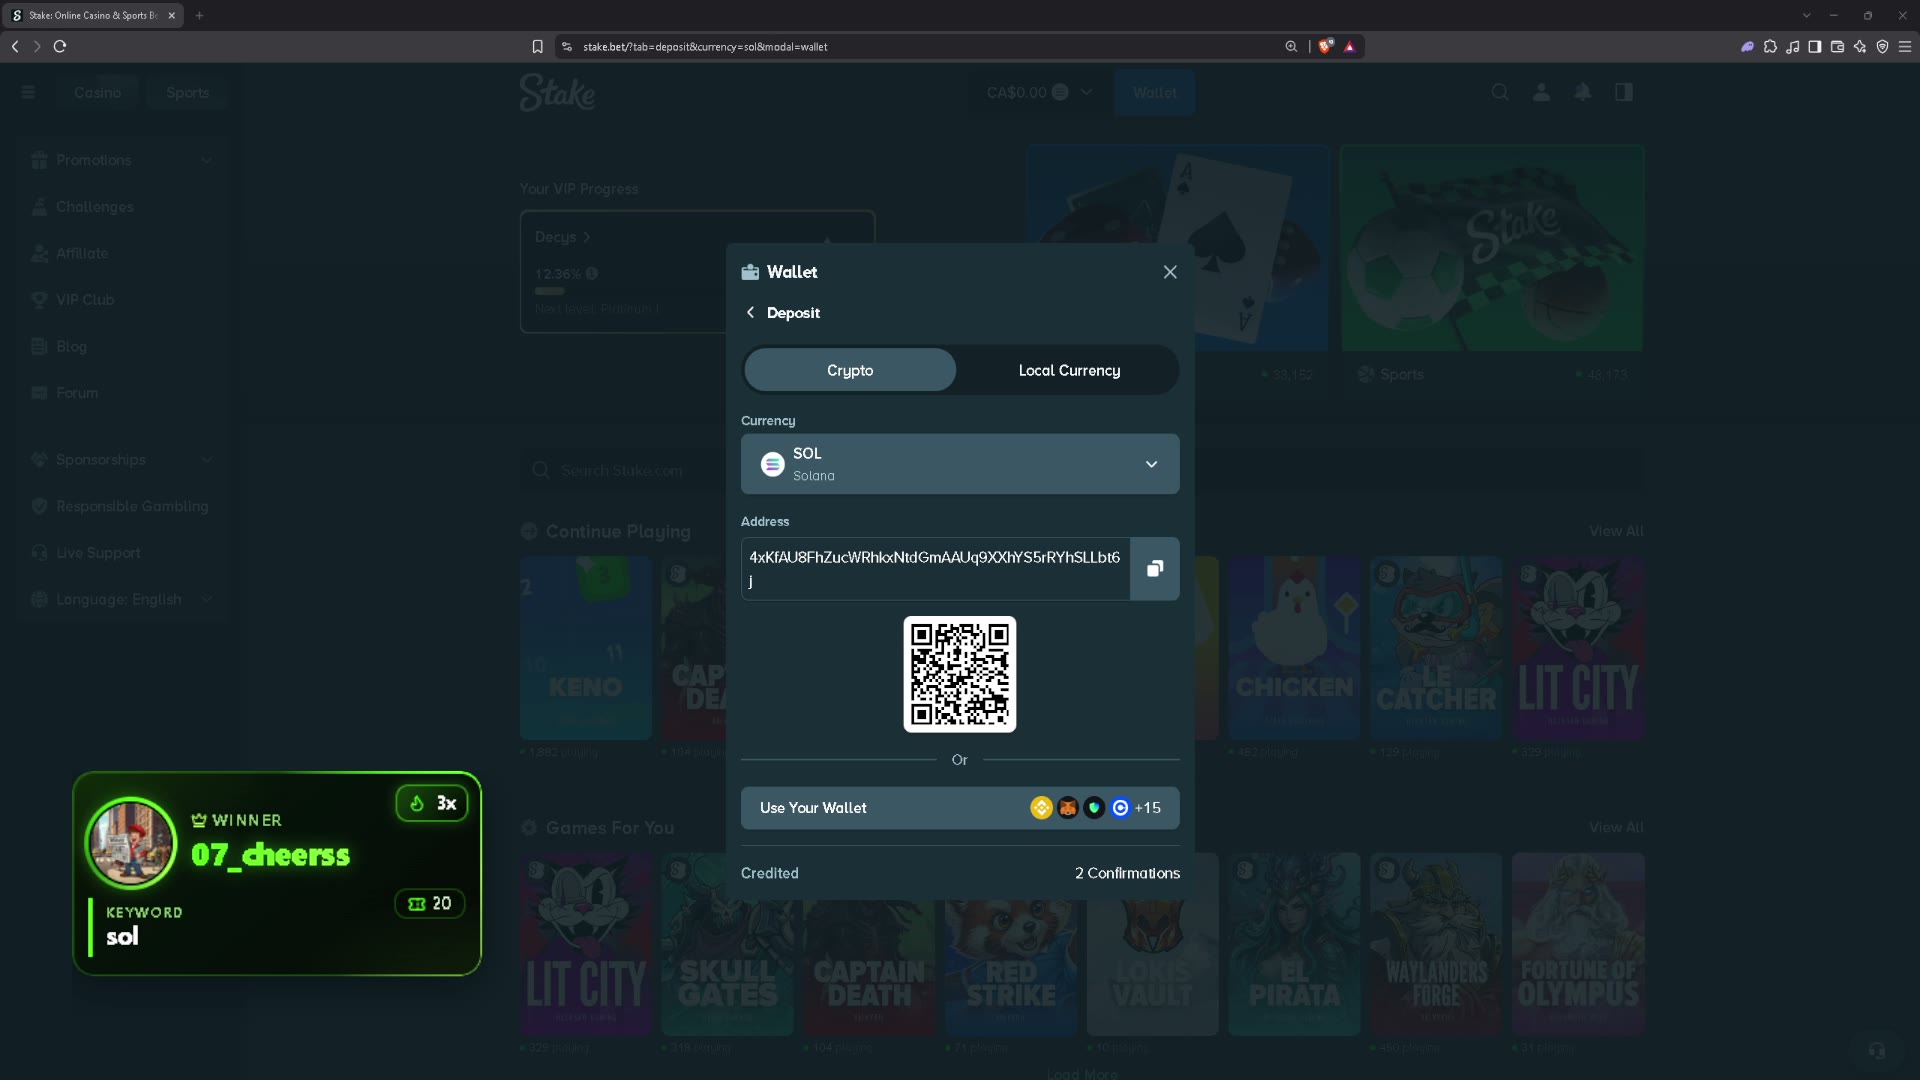Go back in browser history
1920x1080 pixels.
15,46
